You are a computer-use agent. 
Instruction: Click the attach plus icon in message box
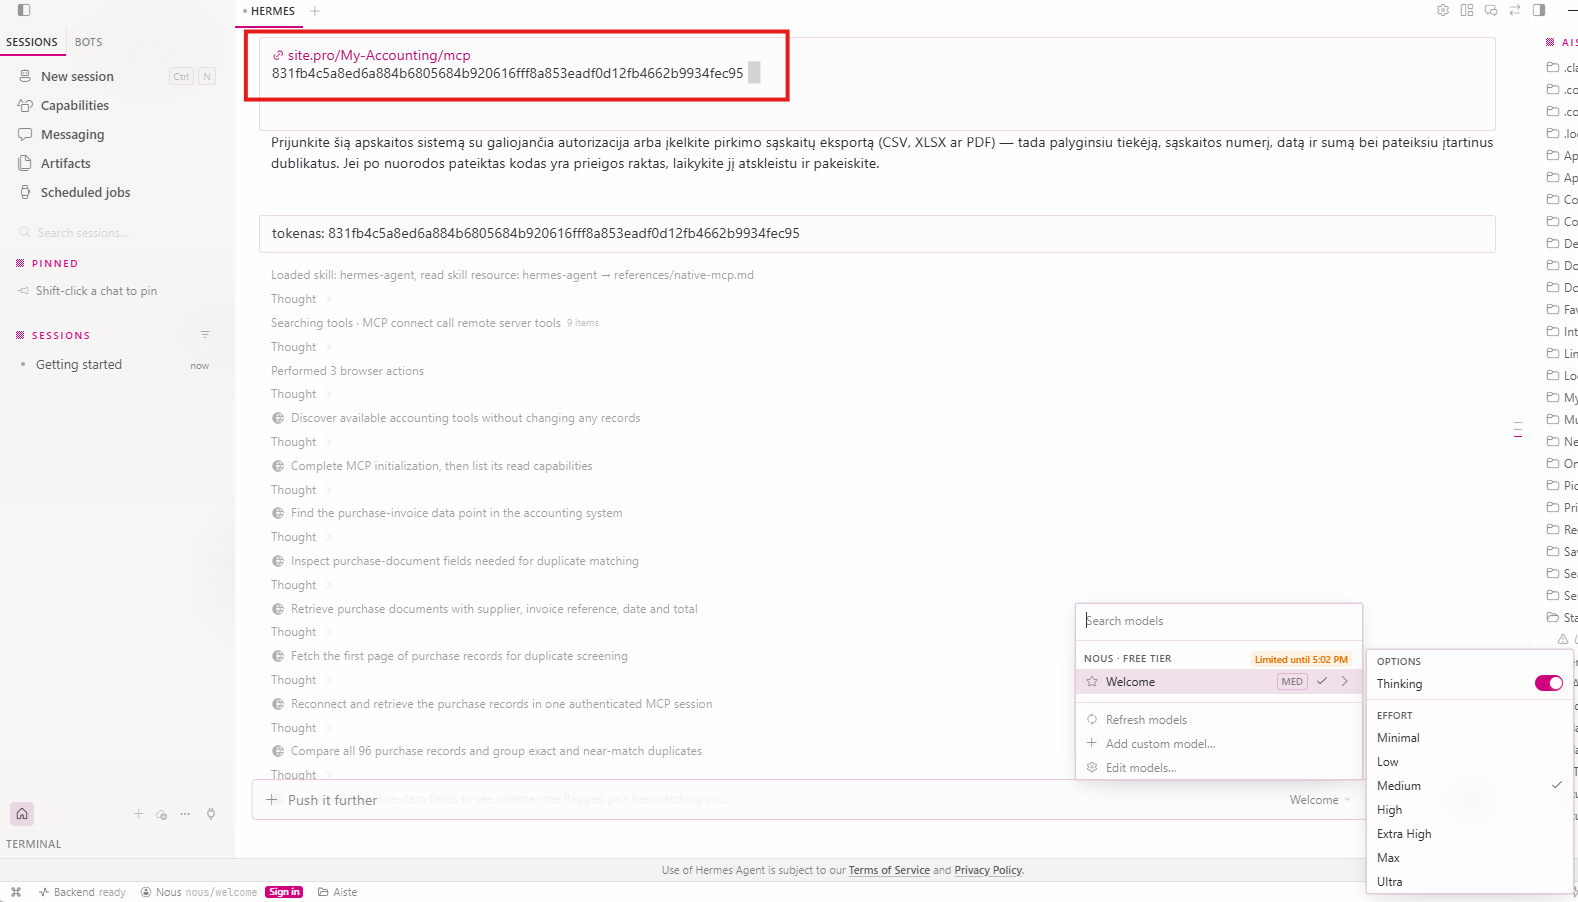point(272,800)
